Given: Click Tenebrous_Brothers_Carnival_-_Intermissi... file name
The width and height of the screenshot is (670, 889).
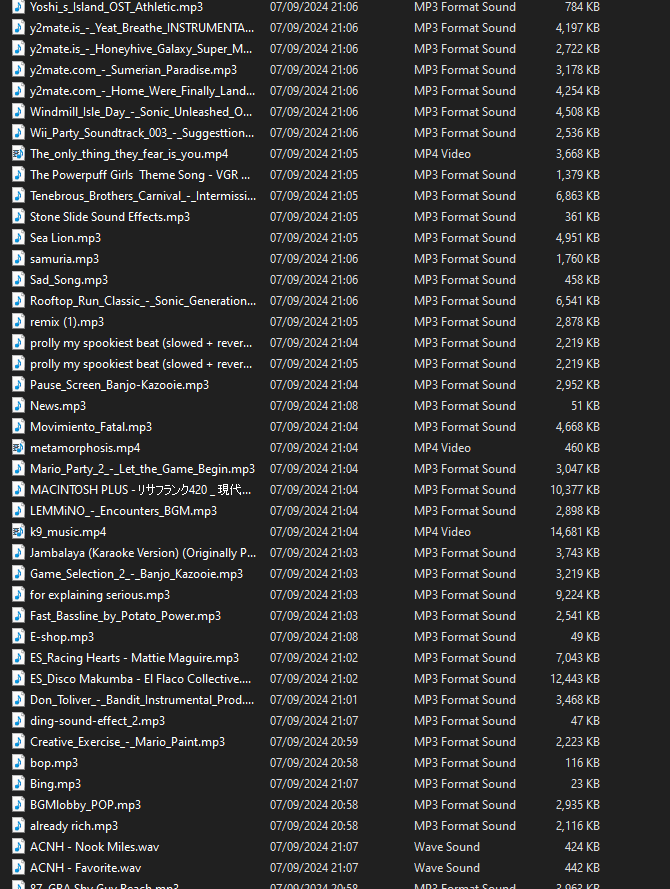Looking at the screenshot, I should 143,196.
